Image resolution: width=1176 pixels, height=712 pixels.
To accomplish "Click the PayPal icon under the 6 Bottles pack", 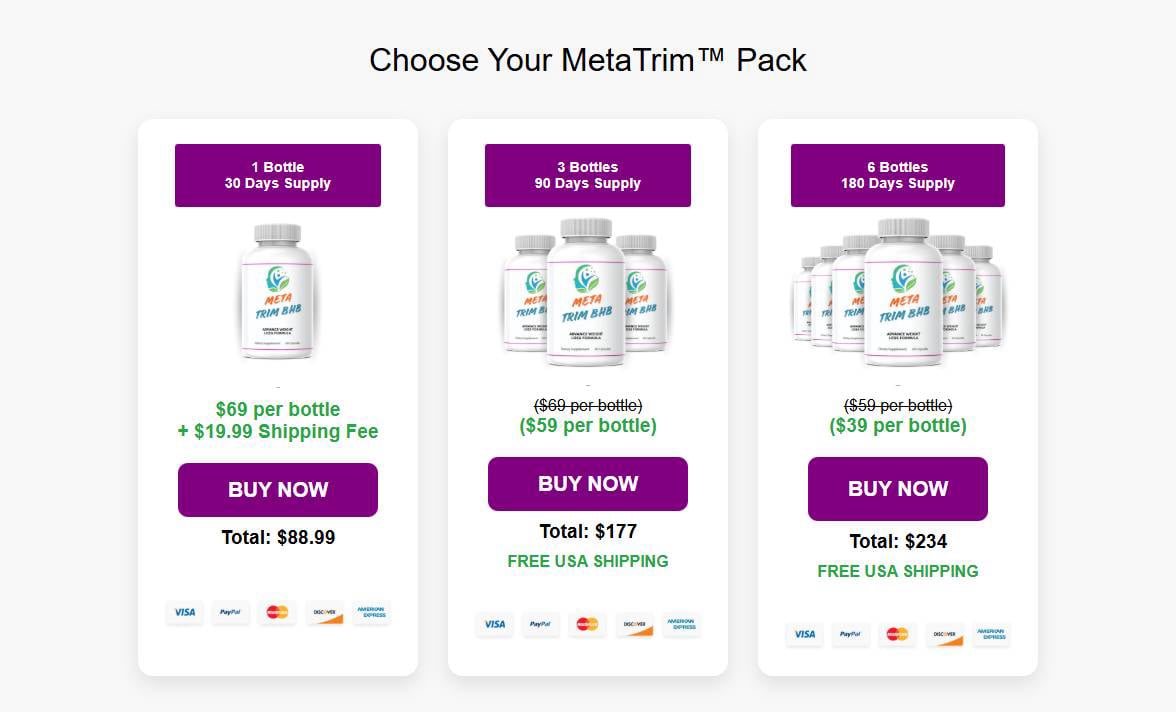I will 851,635.
